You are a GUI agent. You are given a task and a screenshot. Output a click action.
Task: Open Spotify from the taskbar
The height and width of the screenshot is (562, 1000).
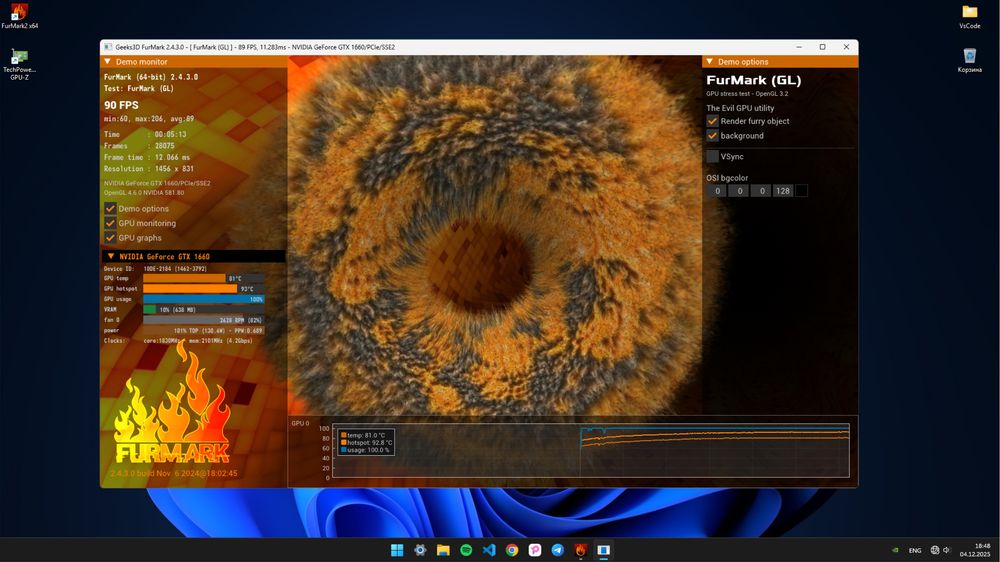point(466,550)
